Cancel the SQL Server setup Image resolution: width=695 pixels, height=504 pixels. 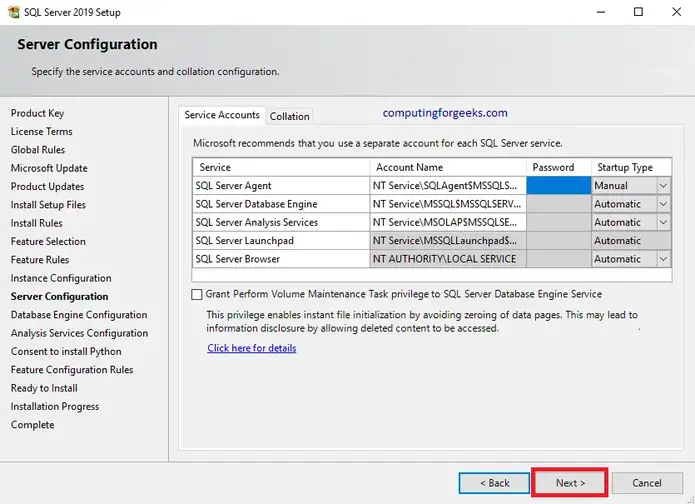[646, 483]
